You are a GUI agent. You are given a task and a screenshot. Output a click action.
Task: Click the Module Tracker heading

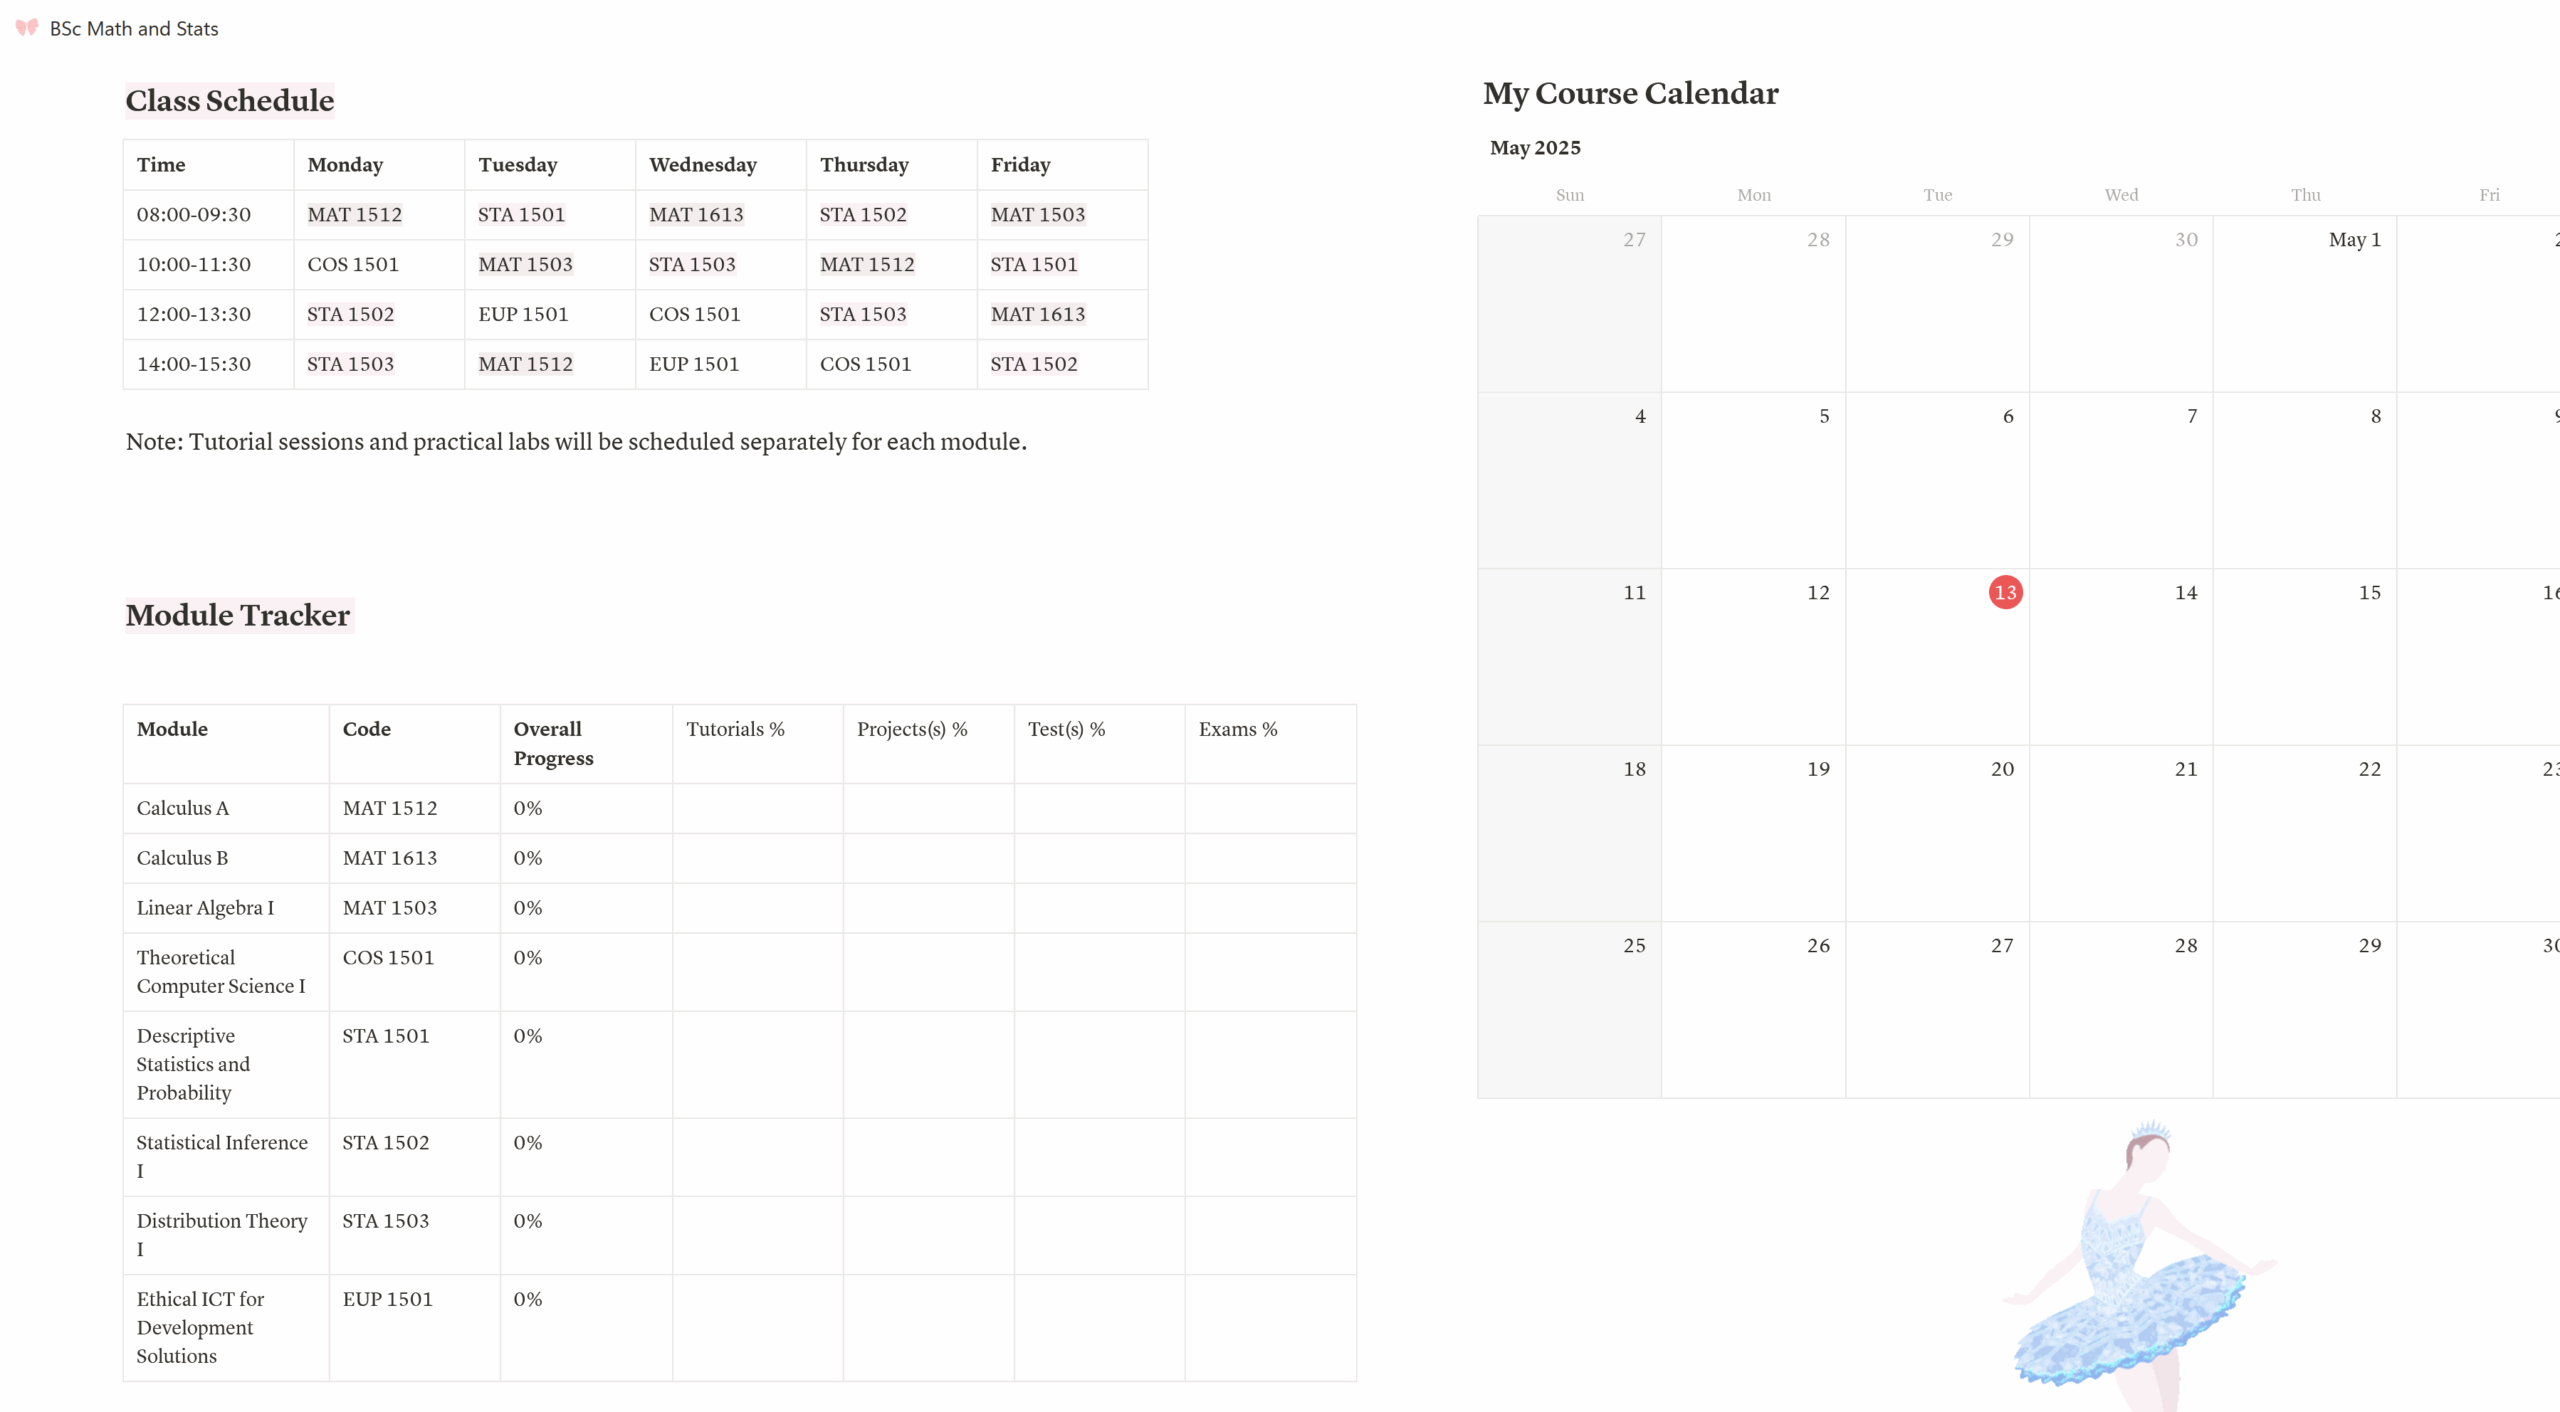pyautogui.click(x=238, y=615)
